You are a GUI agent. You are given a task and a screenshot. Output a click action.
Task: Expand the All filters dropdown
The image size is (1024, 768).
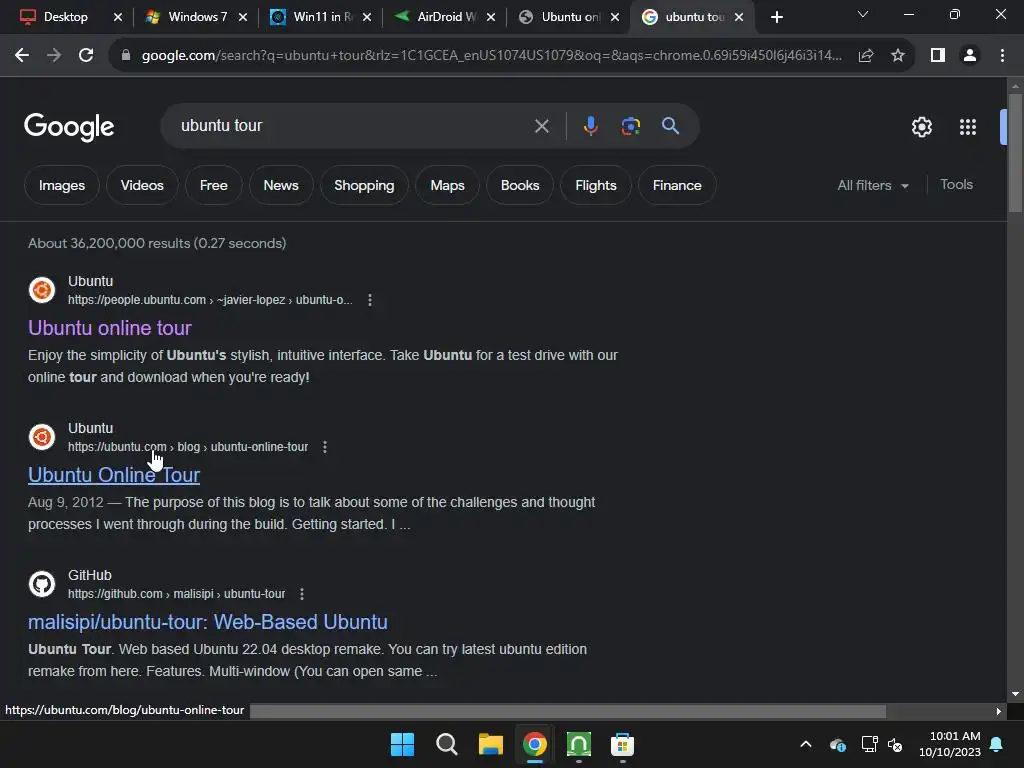tap(872, 185)
